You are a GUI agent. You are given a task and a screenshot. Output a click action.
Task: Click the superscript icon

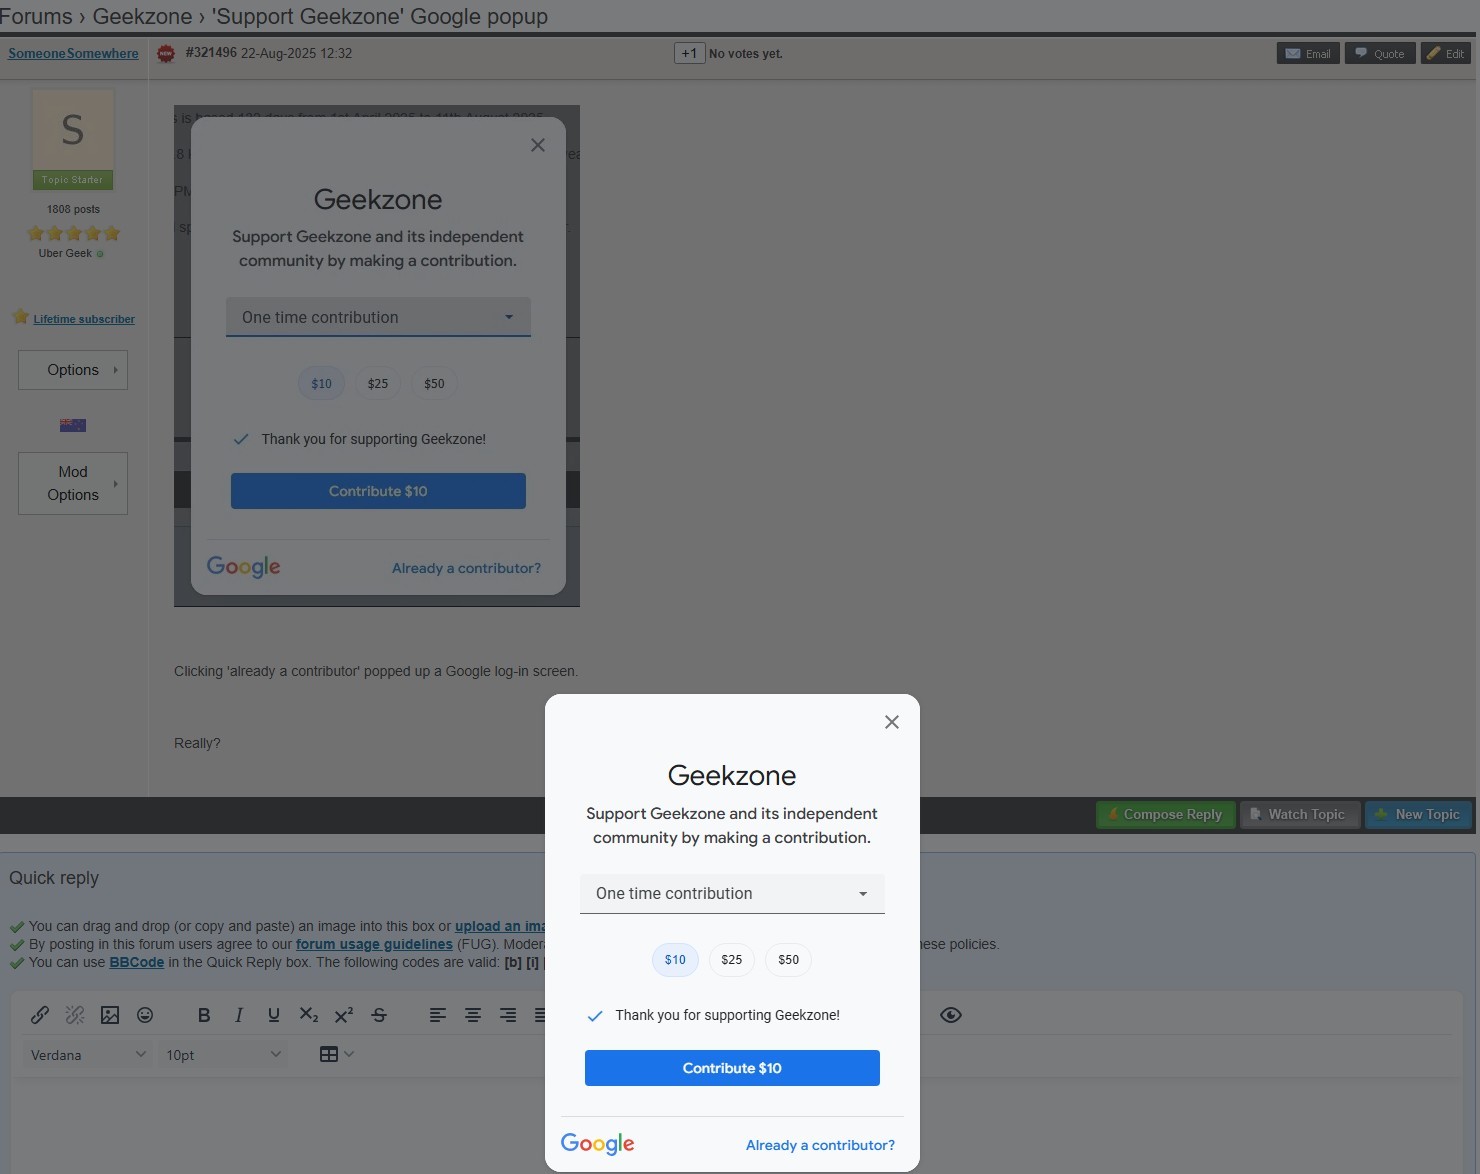pyautogui.click(x=344, y=1015)
